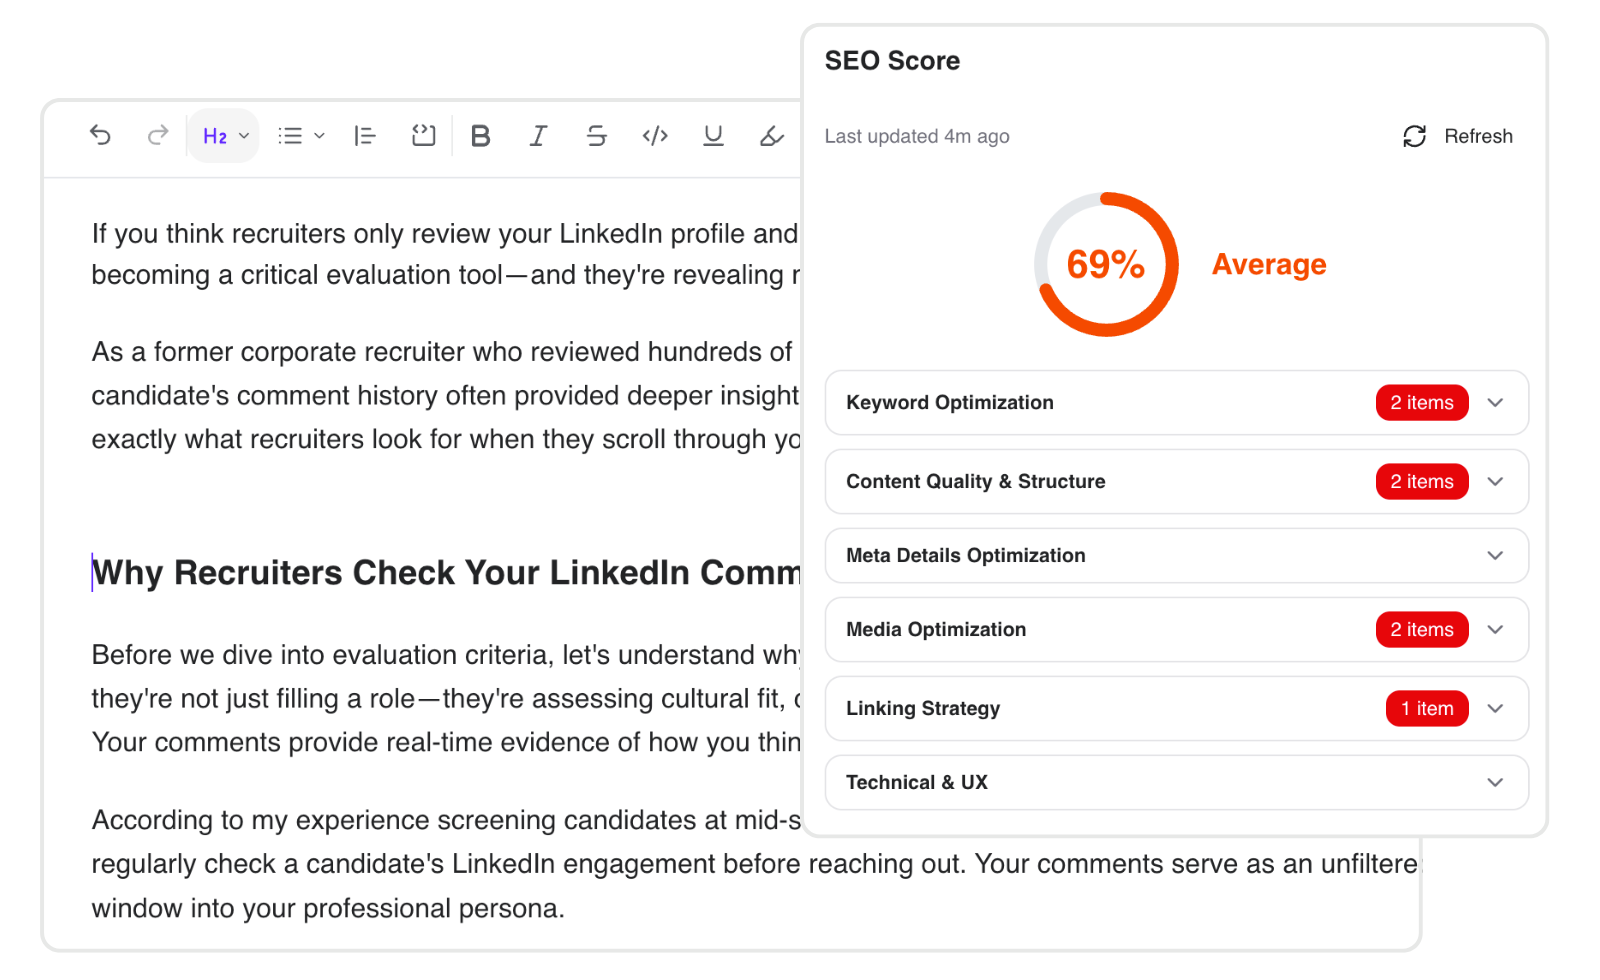Select the highlighter tool
The image size is (1600, 980).
coord(771,136)
